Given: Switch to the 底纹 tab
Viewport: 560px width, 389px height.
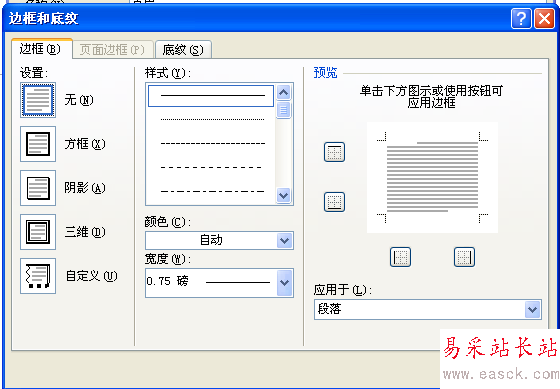Looking at the screenshot, I should point(183,50).
